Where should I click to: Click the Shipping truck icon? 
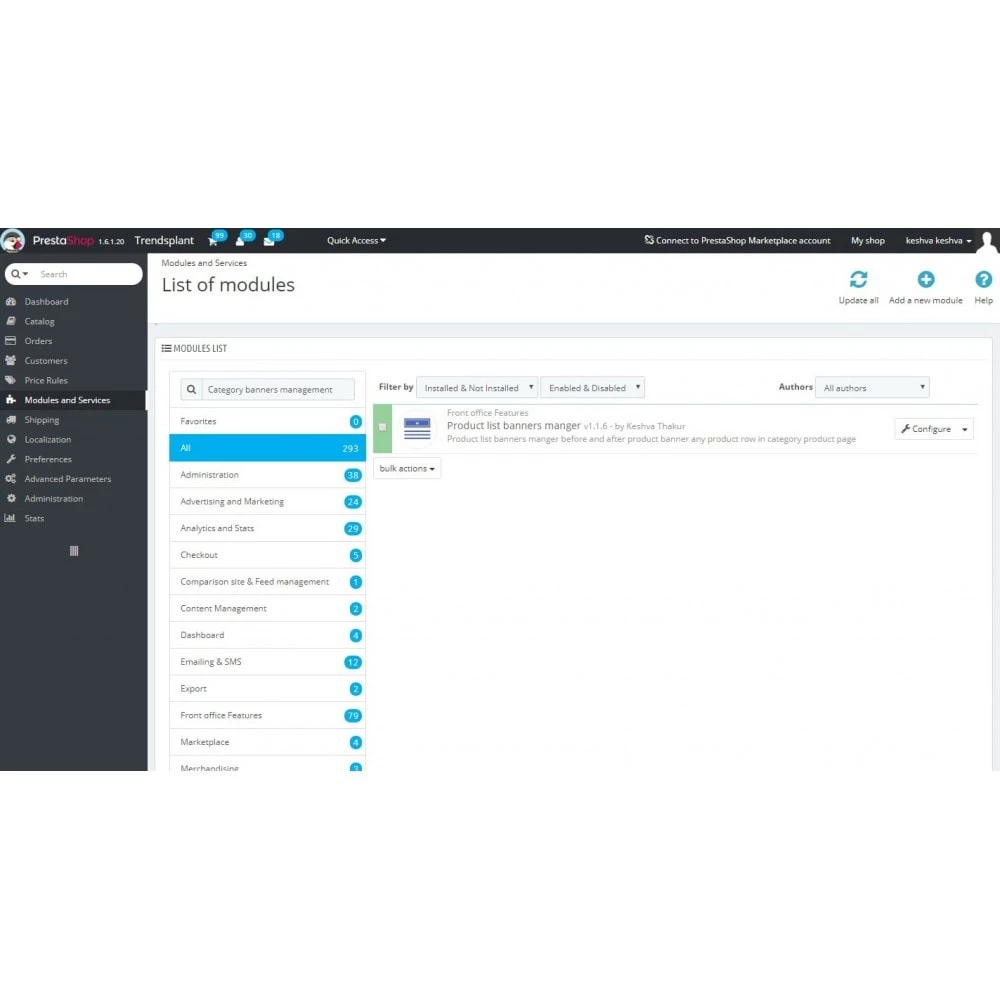point(11,420)
